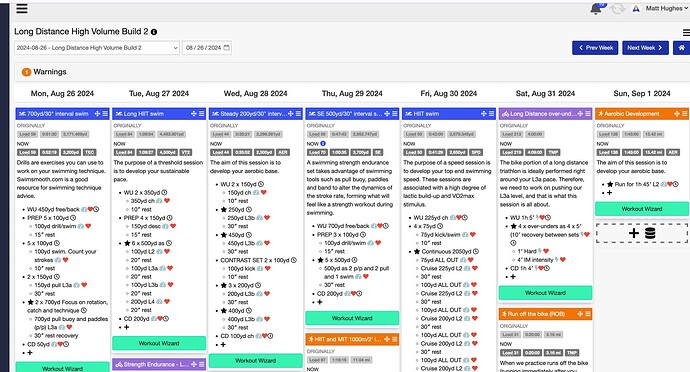Open the calendar picker icon
This screenshot has width=690, height=372.
coord(227,48)
